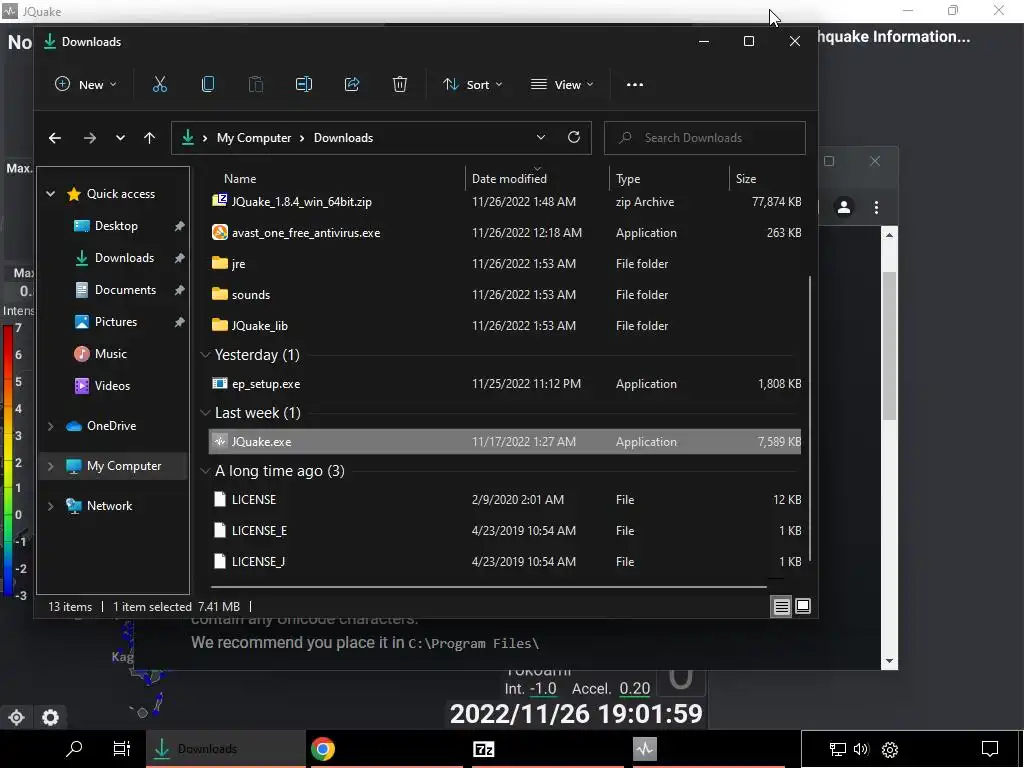Viewport: 1024px width, 768px height.
Task: Sort by the Type column header
Action: (x=628, y=178)
